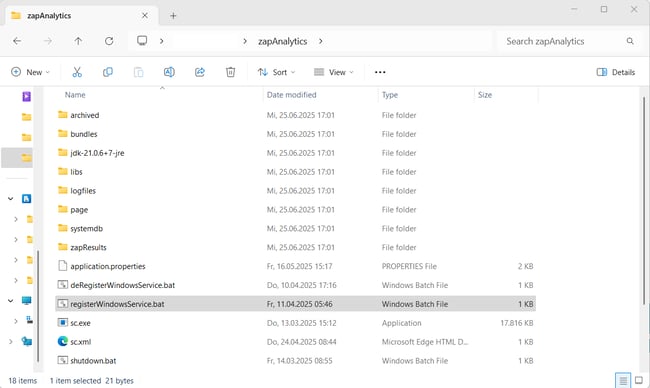Viewport: 650px width, 388px height.
Task: Collapse the blue app sidebar section chevron
Action: pyautogui.click(x=11, y=199)
